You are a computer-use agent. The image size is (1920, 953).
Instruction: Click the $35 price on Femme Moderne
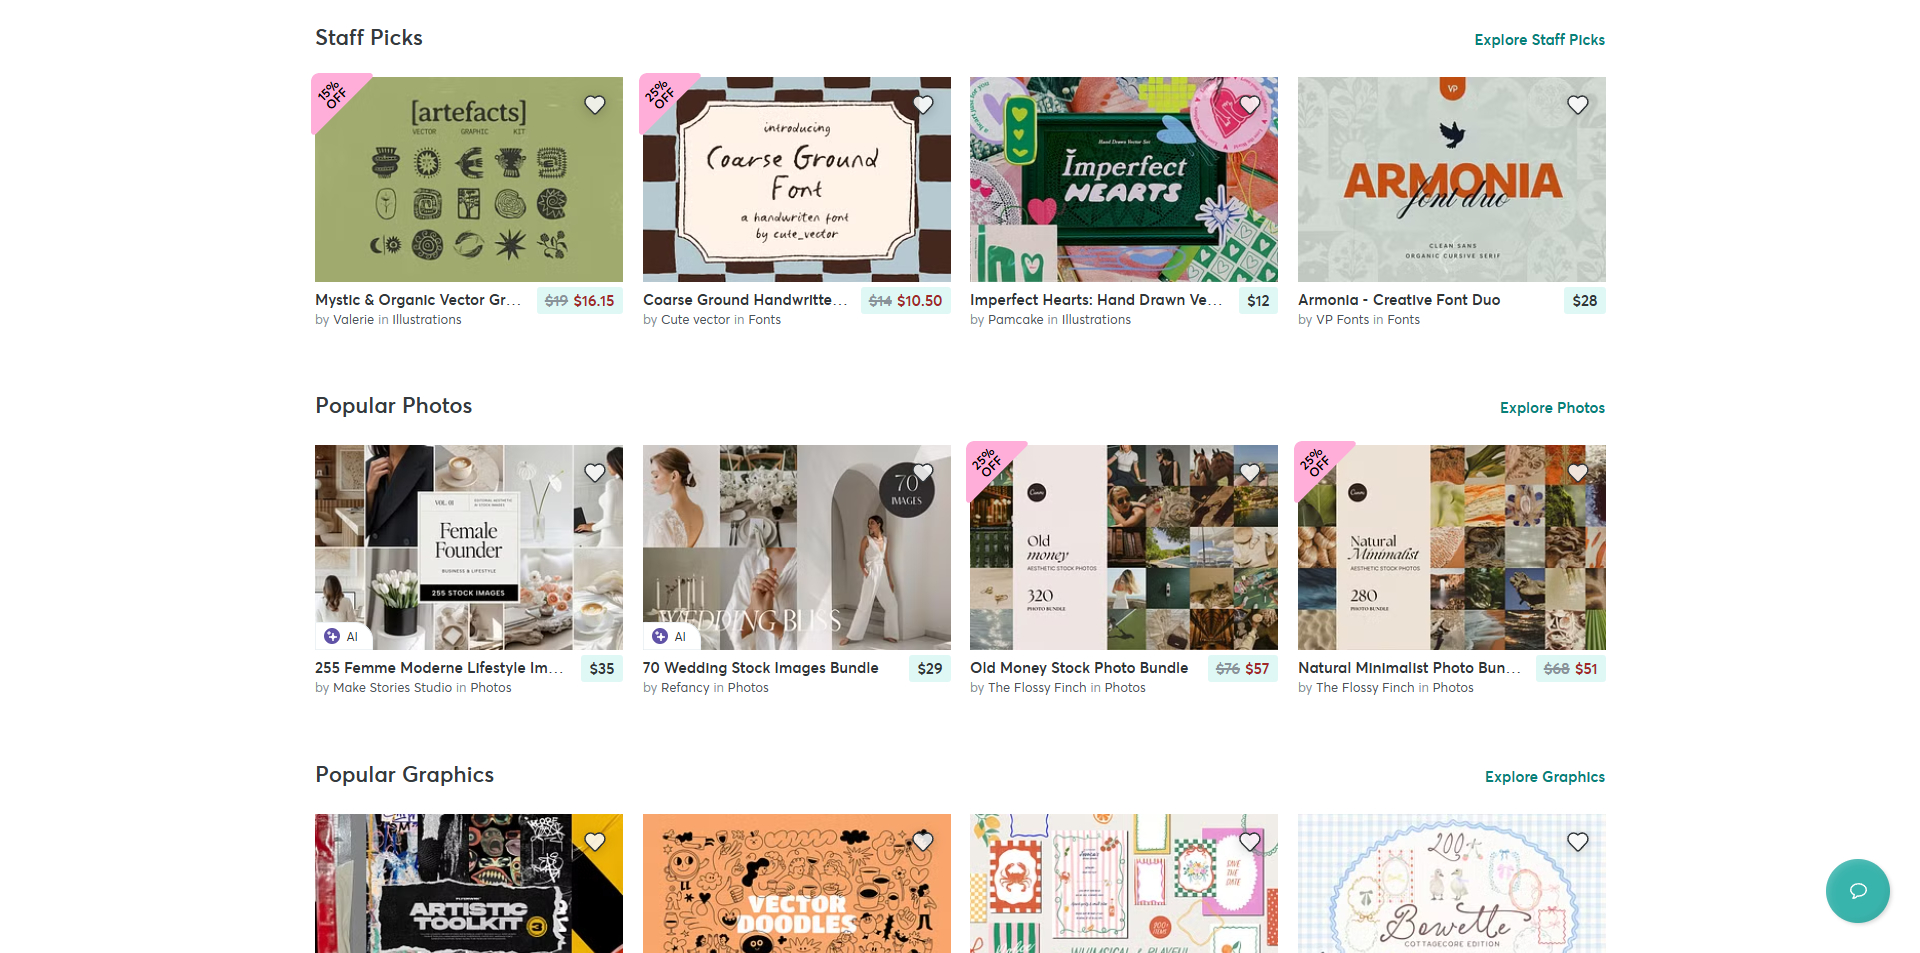pyautogui.click(x=602, y=669)
